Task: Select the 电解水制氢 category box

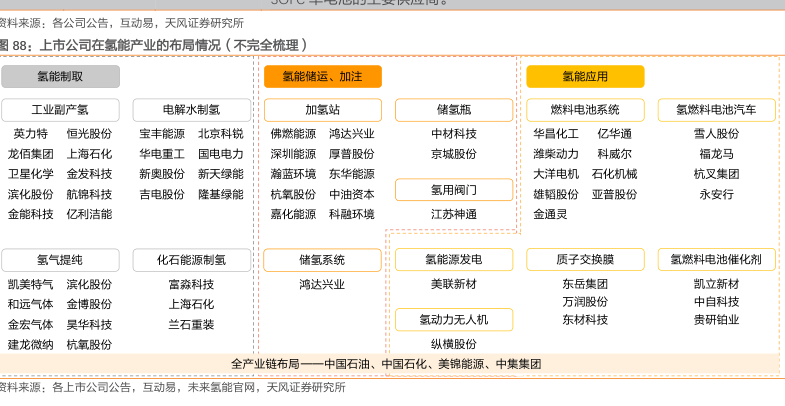Action: pyautogui.click(x=192, y=110)
